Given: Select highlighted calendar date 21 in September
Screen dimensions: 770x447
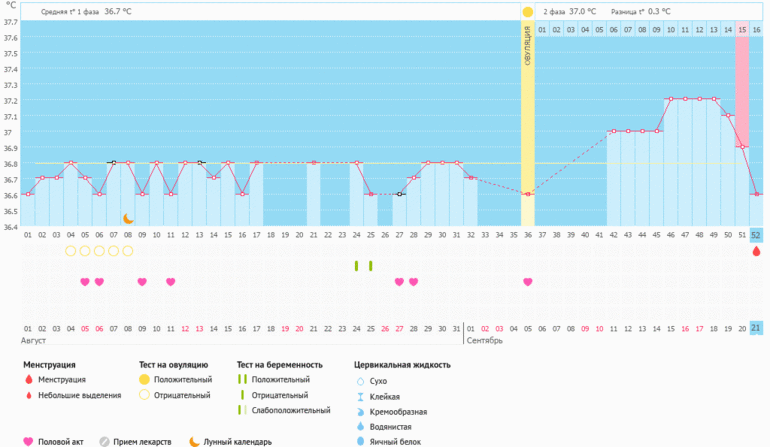Looking at the screenshot, I should 756,329.
